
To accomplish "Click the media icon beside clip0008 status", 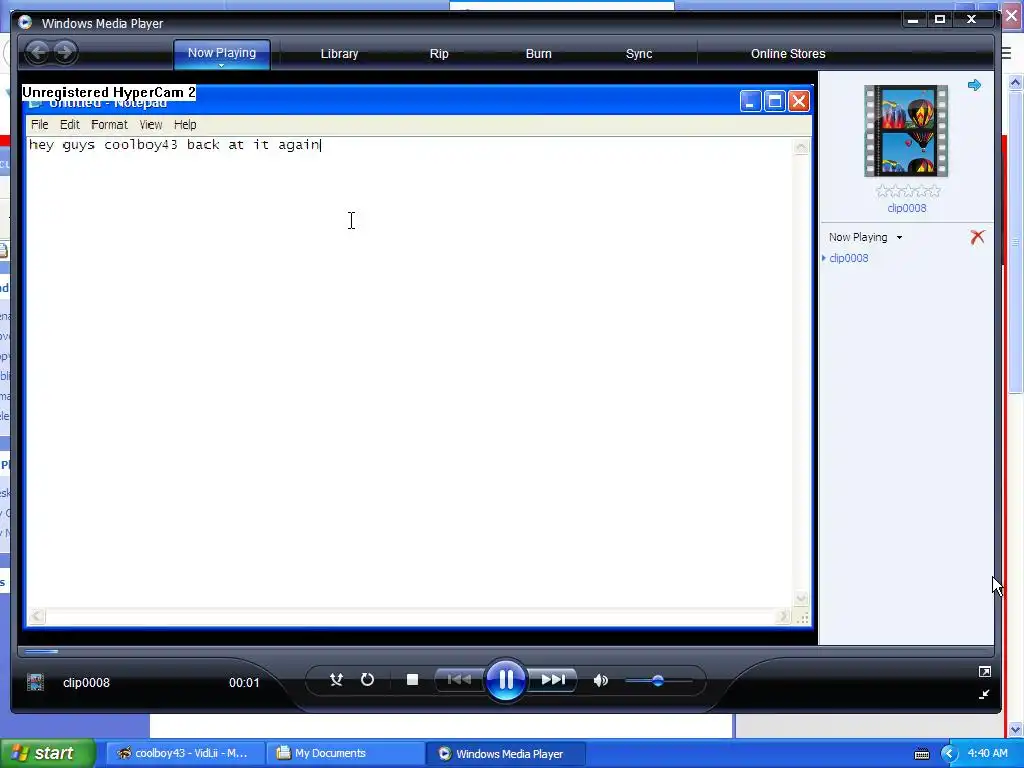I will pyautogui.click(x=35, y=682).
